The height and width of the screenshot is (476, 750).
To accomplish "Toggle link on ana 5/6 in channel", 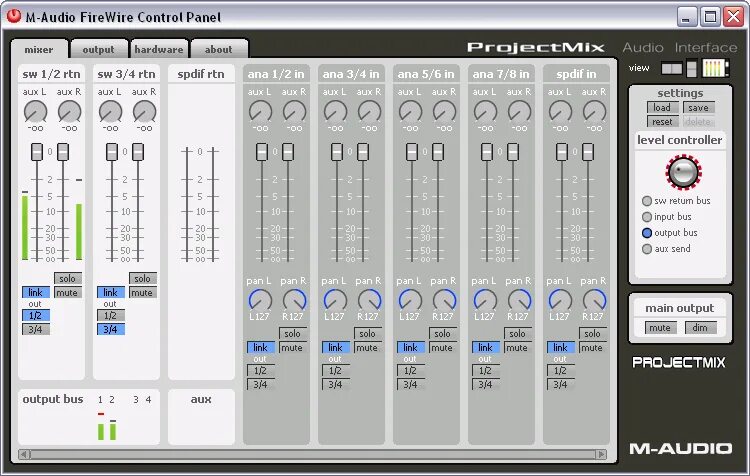I will point(411,347).
